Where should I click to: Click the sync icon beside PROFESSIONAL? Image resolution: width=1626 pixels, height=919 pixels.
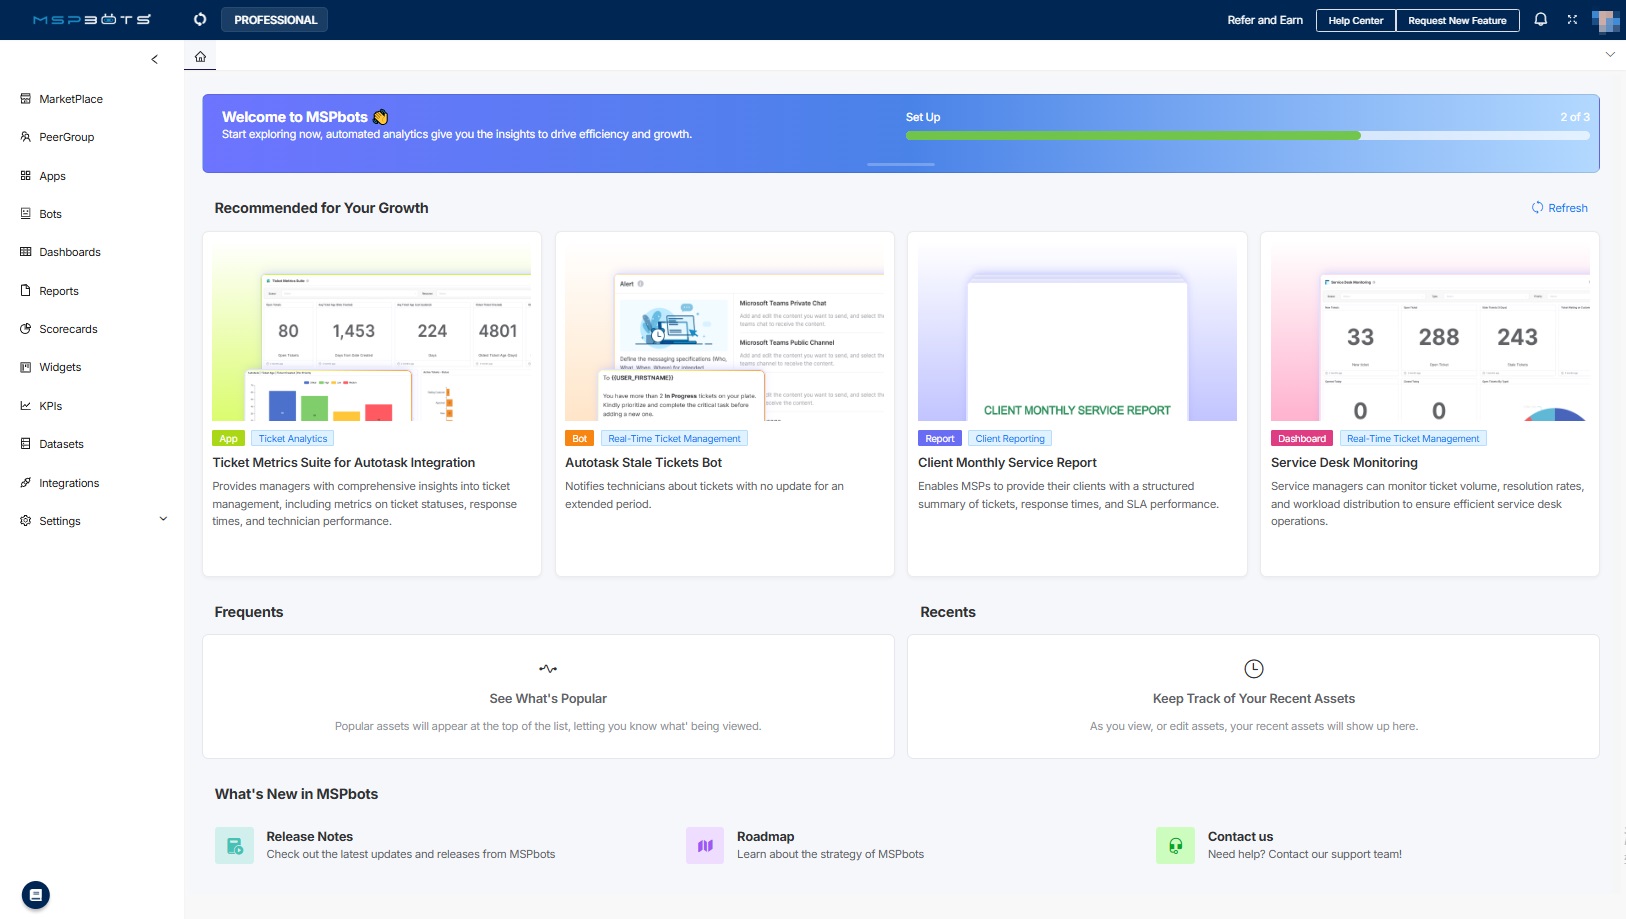[x=200, y=19]
